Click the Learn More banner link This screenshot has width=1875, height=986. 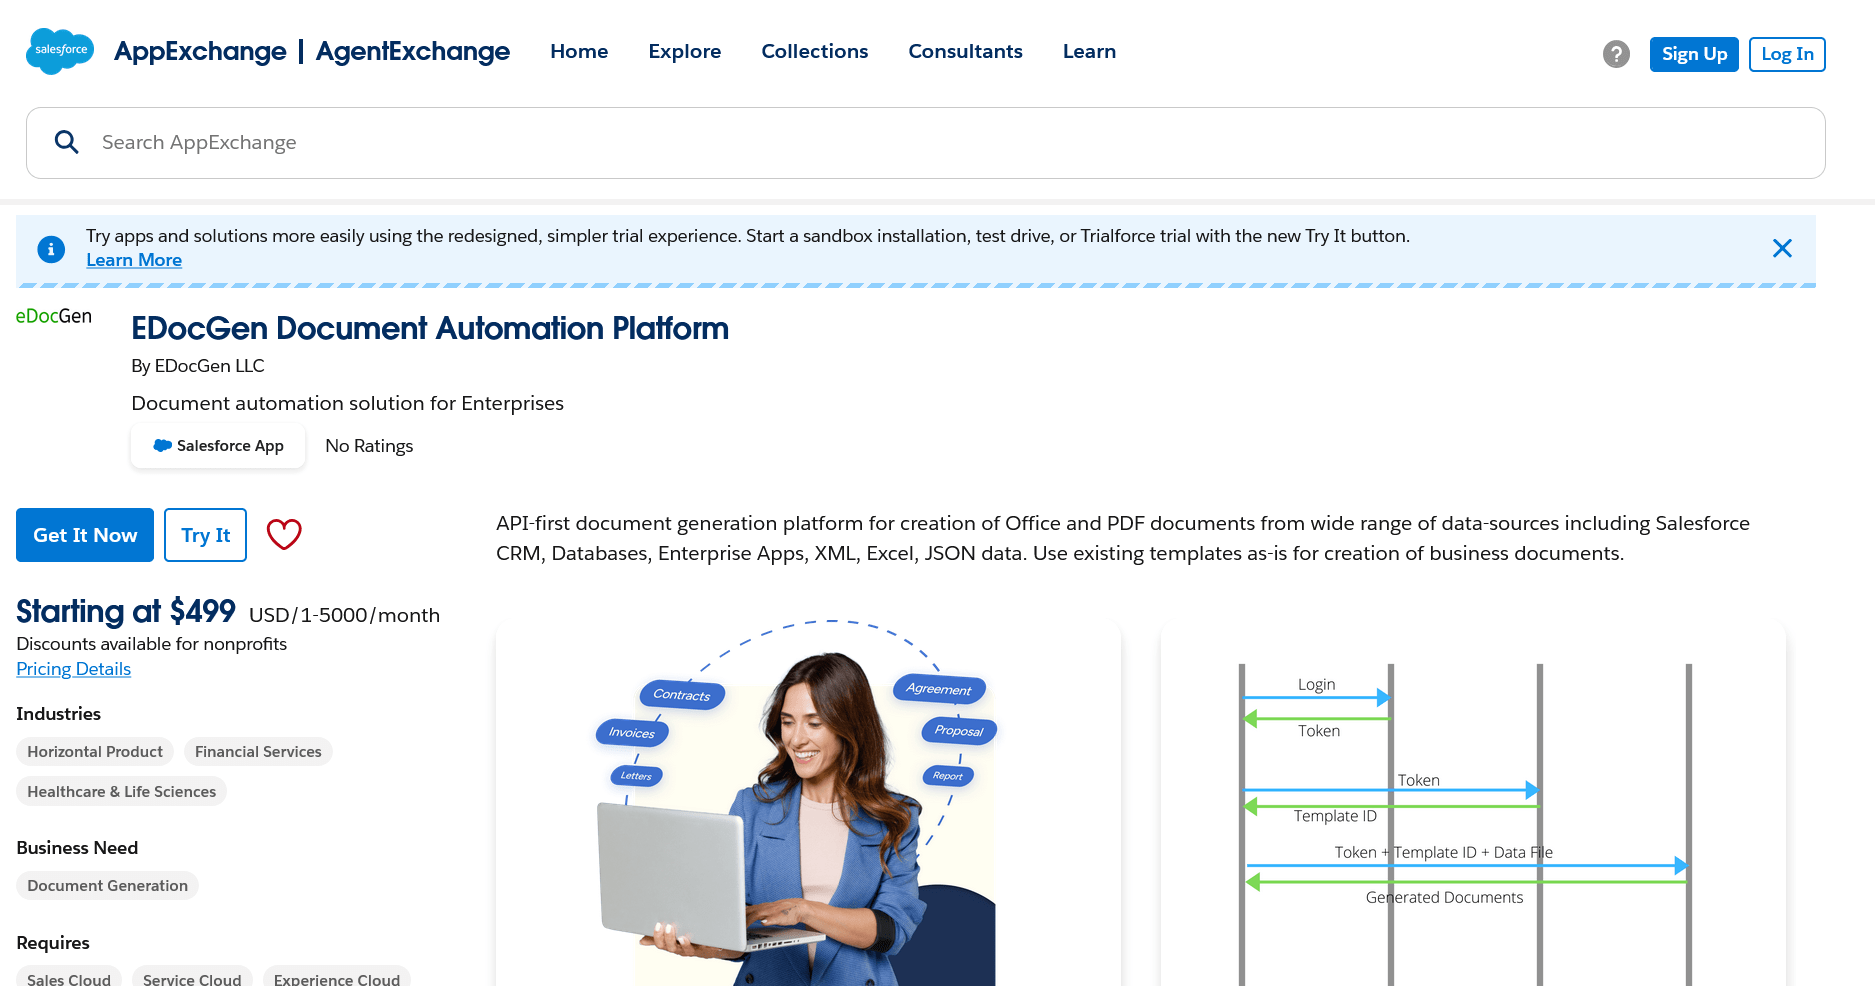click(x=134, y=260)
